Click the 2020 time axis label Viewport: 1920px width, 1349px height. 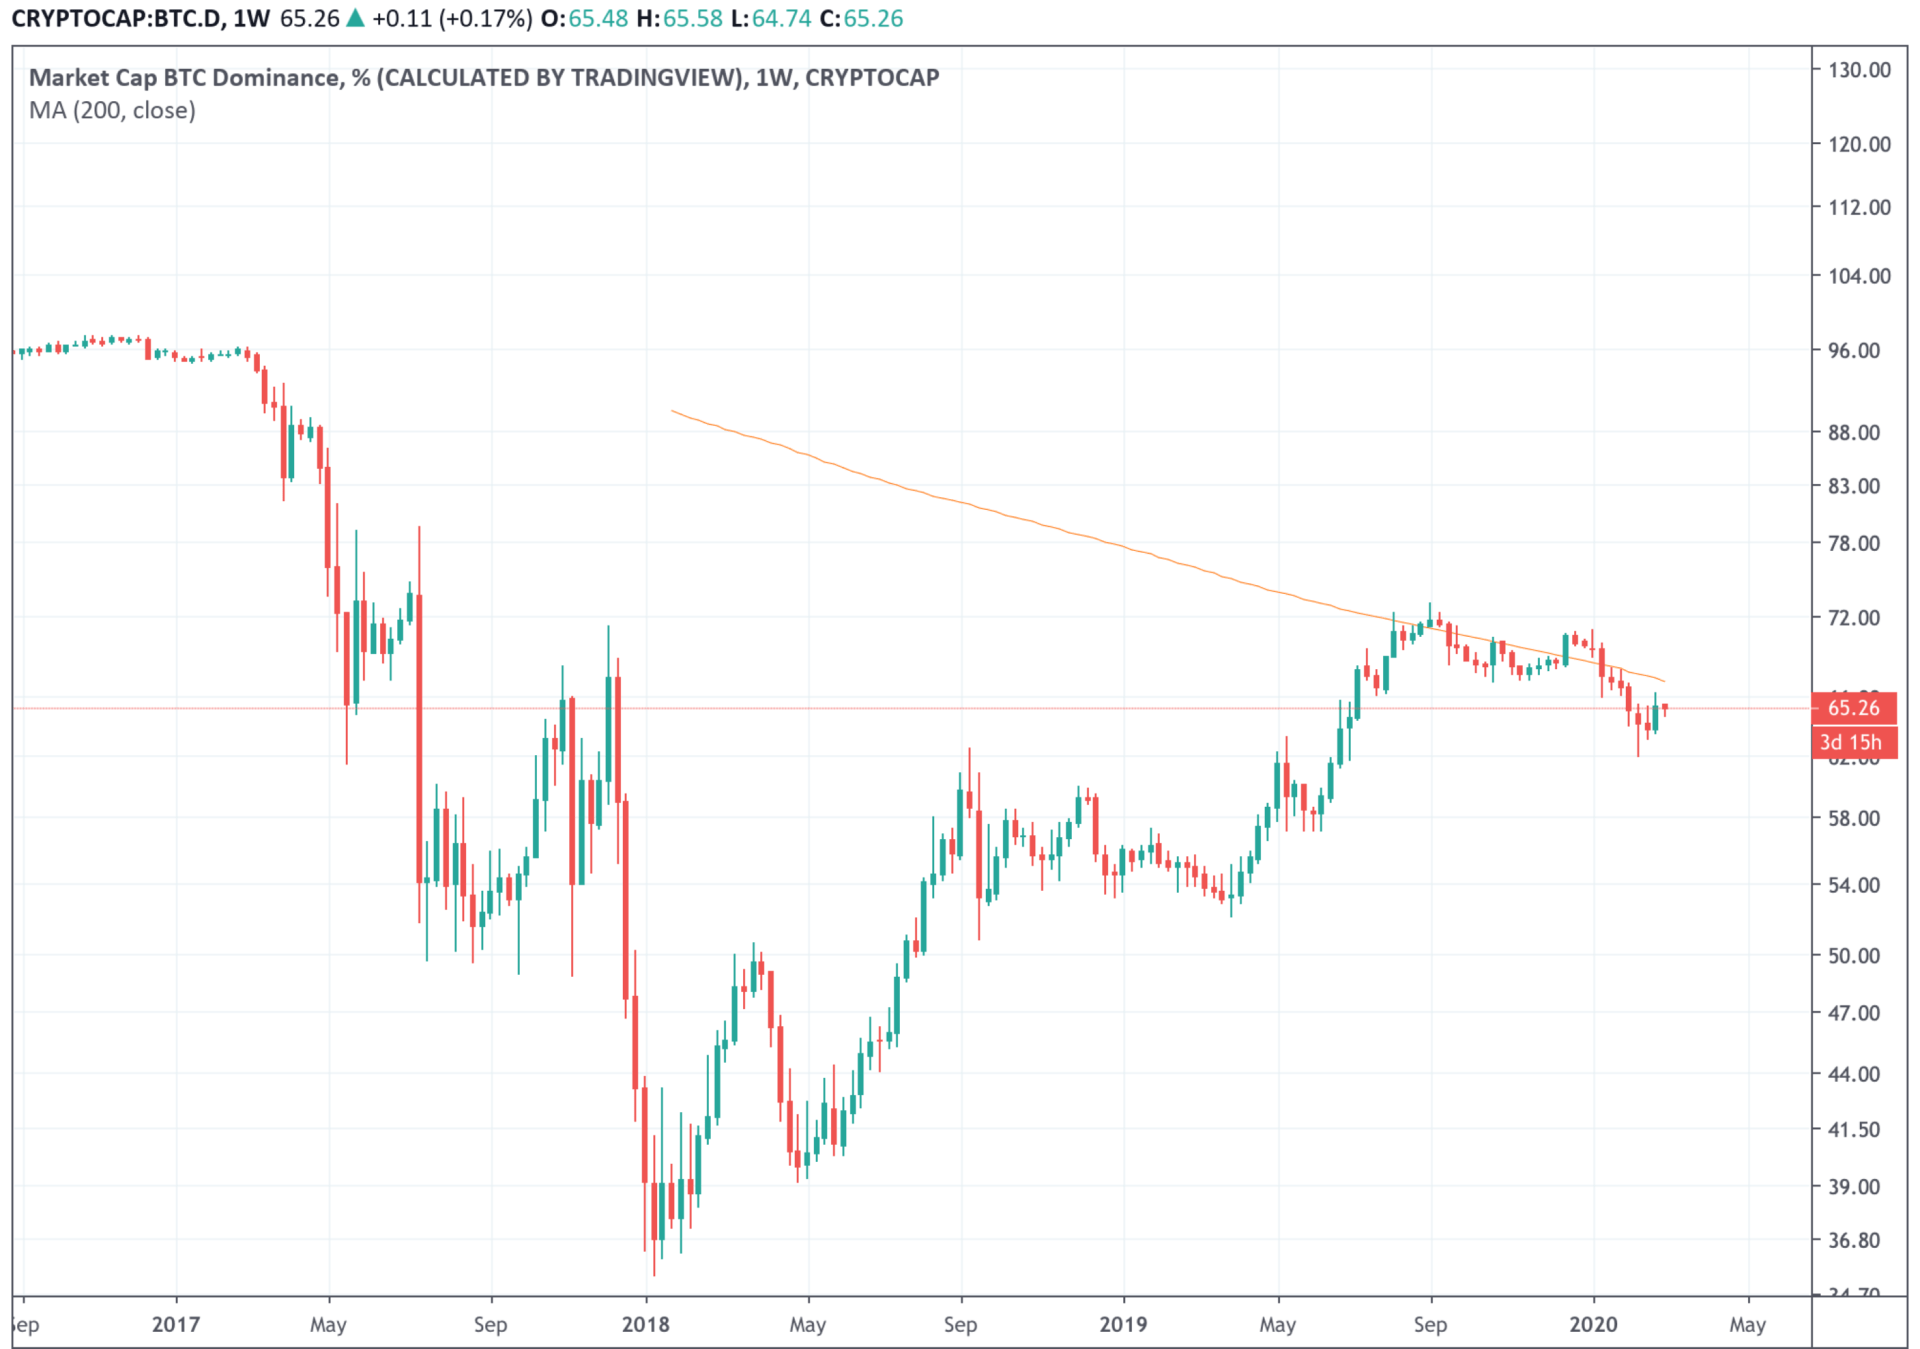pos(1593,1325)
